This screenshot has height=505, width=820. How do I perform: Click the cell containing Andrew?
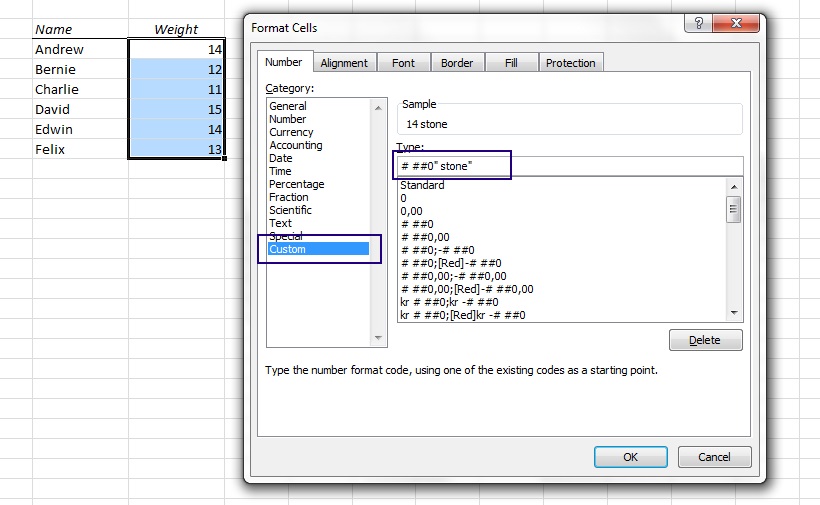(80, 49)
